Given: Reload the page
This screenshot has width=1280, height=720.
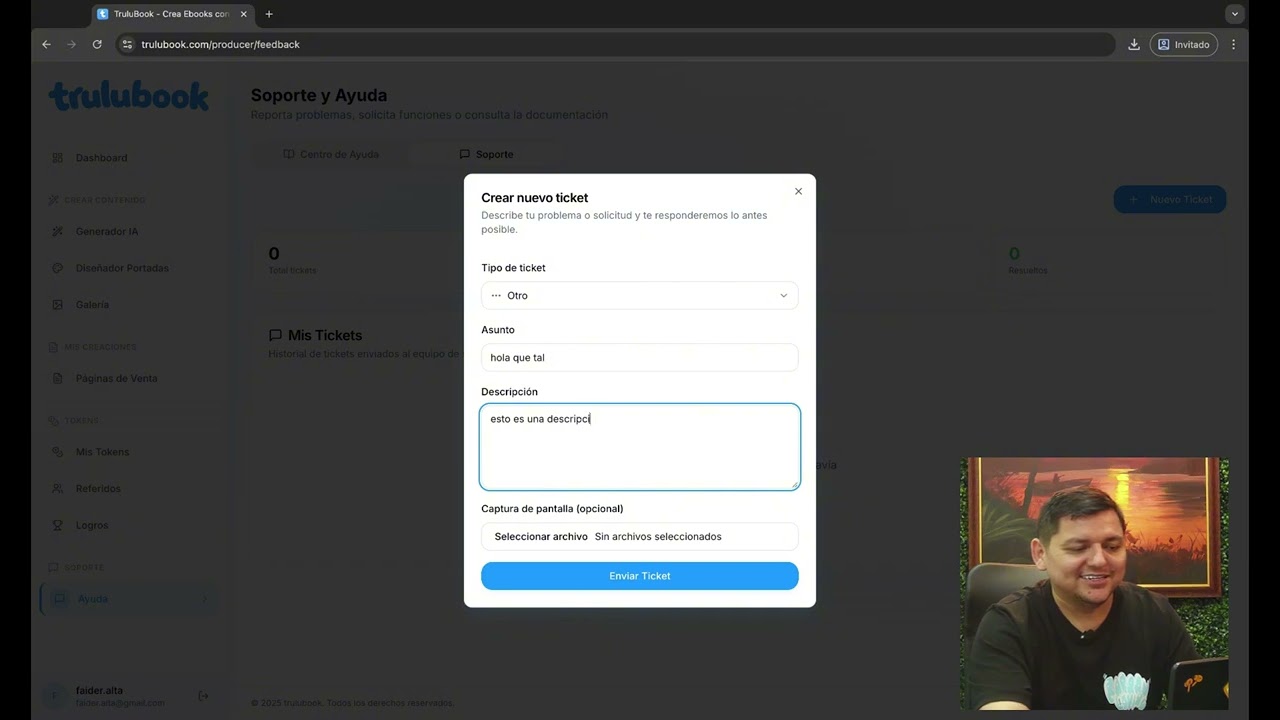Looking at the screenshot, I should 97,44.
